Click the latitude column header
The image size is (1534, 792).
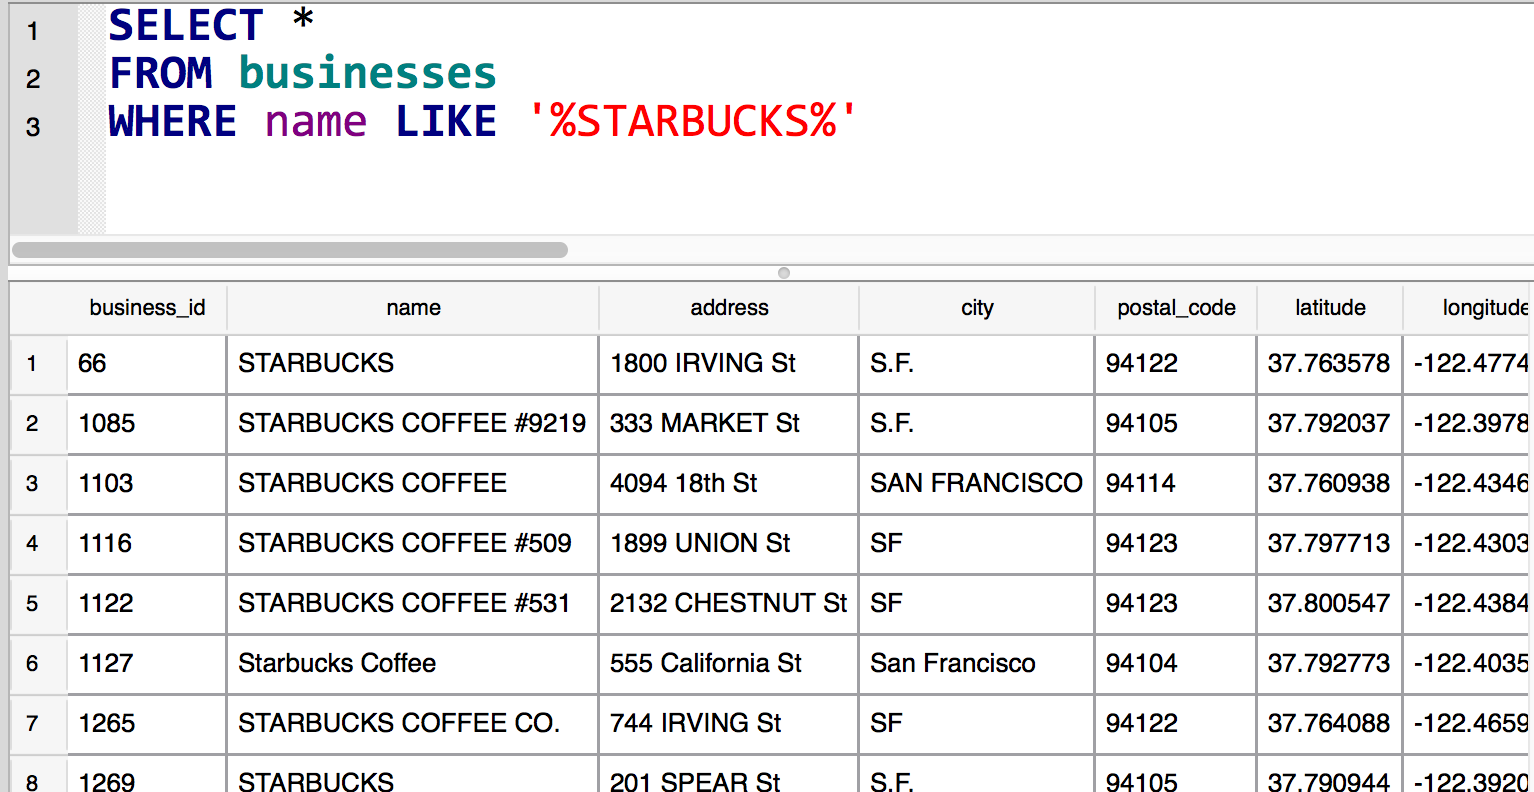point(1330,308)
